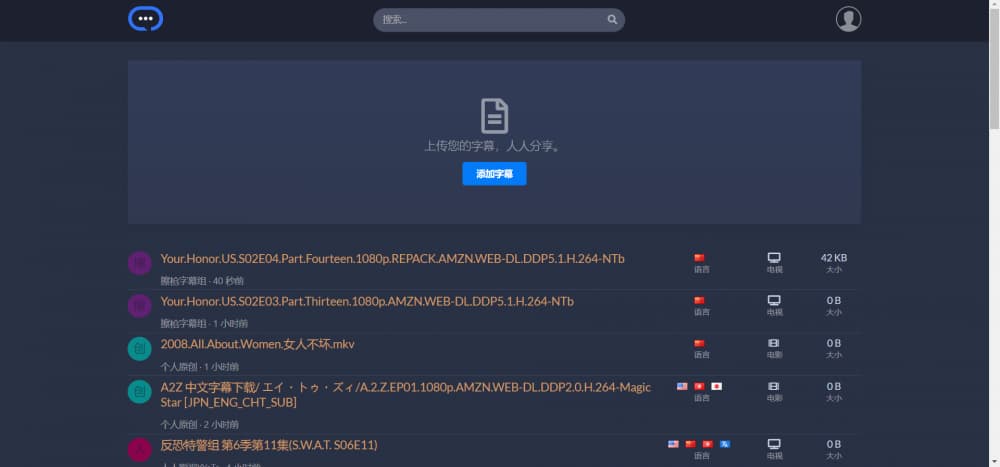Open 2008.All.About.Women.女人不坏.mkv link
Viewport: 1000px width, 467px height.
pos(258,344)
